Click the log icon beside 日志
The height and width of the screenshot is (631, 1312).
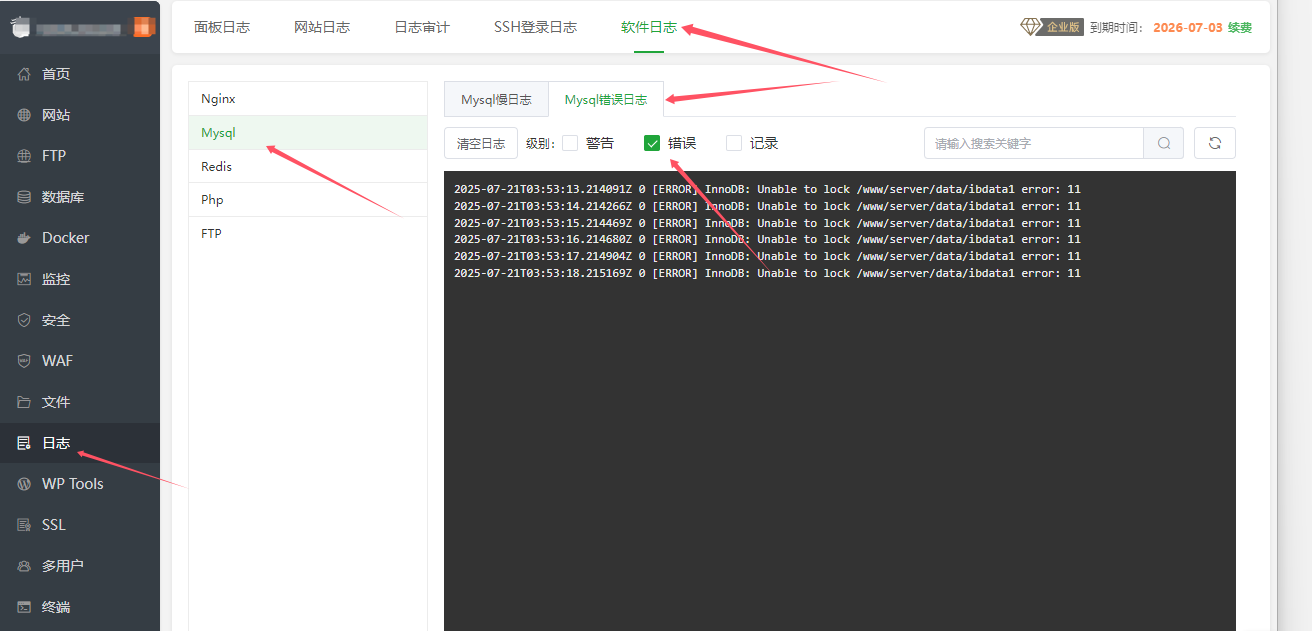pyautogui.click(x=24, y=443)
